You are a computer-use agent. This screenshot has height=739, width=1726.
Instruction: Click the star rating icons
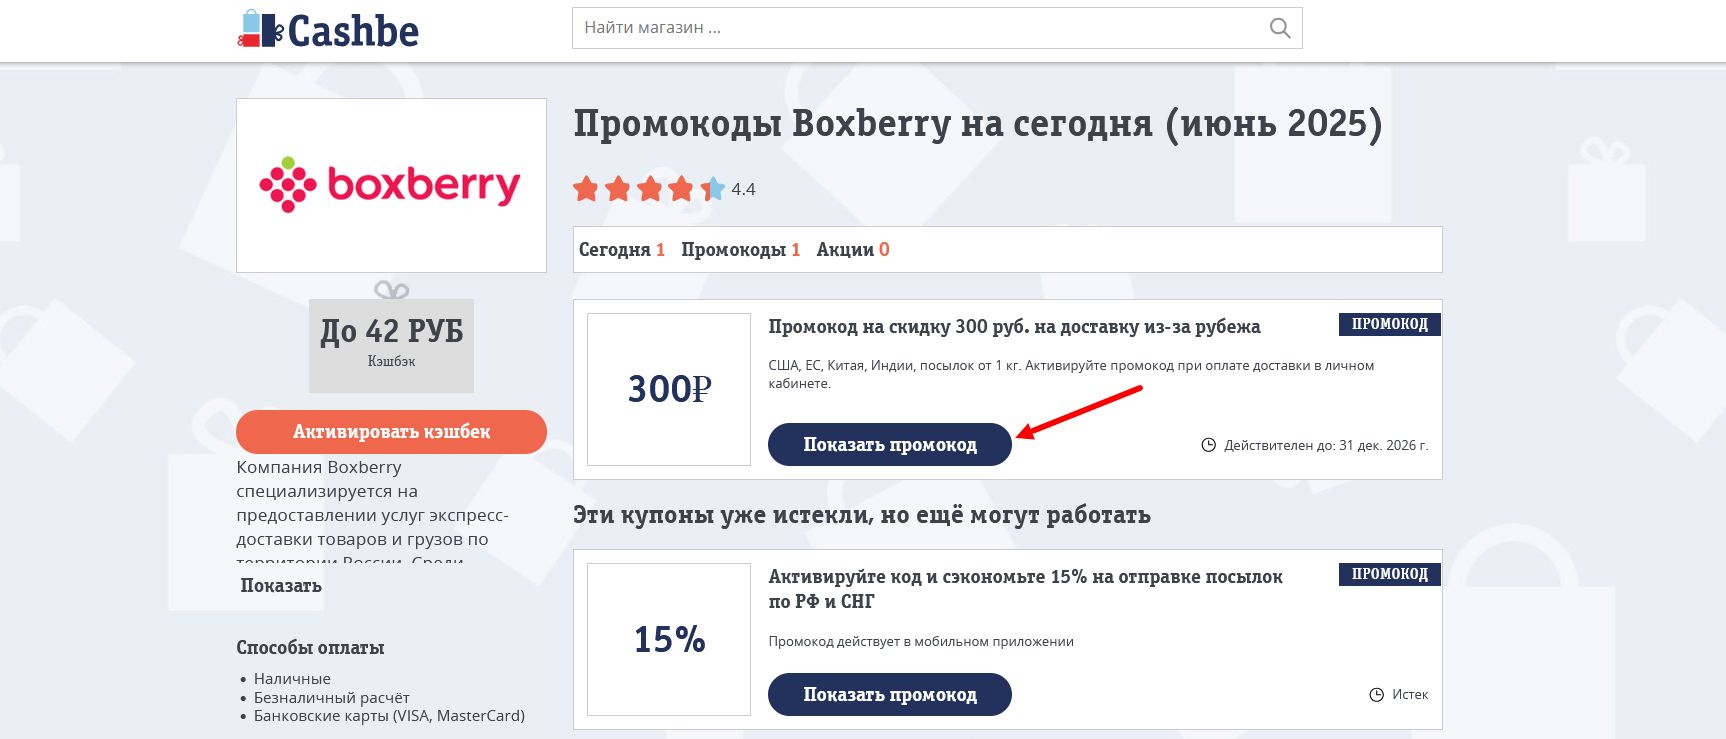pos(649,189)
